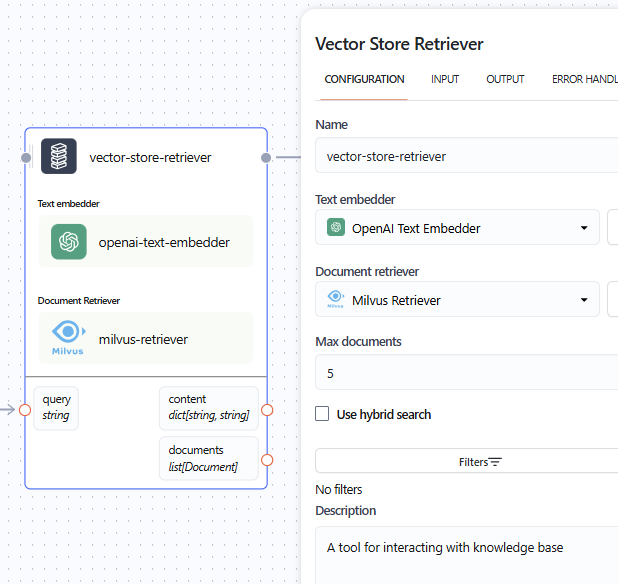618x584 pixels.
Task: Click the Milvus icon in Document retriever dropdown
Action: [336, 300]
